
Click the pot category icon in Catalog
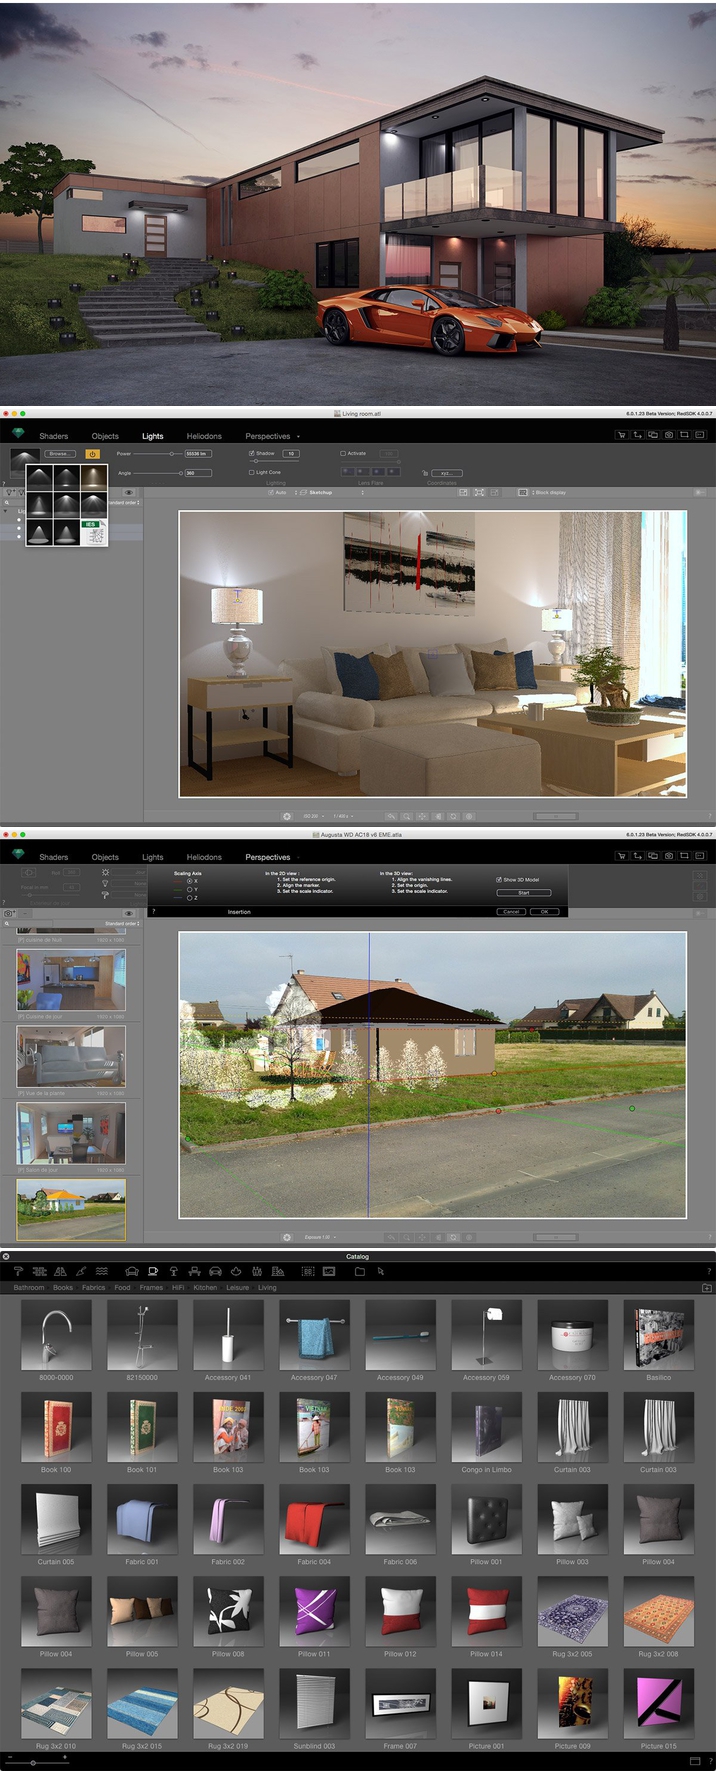236,1271
